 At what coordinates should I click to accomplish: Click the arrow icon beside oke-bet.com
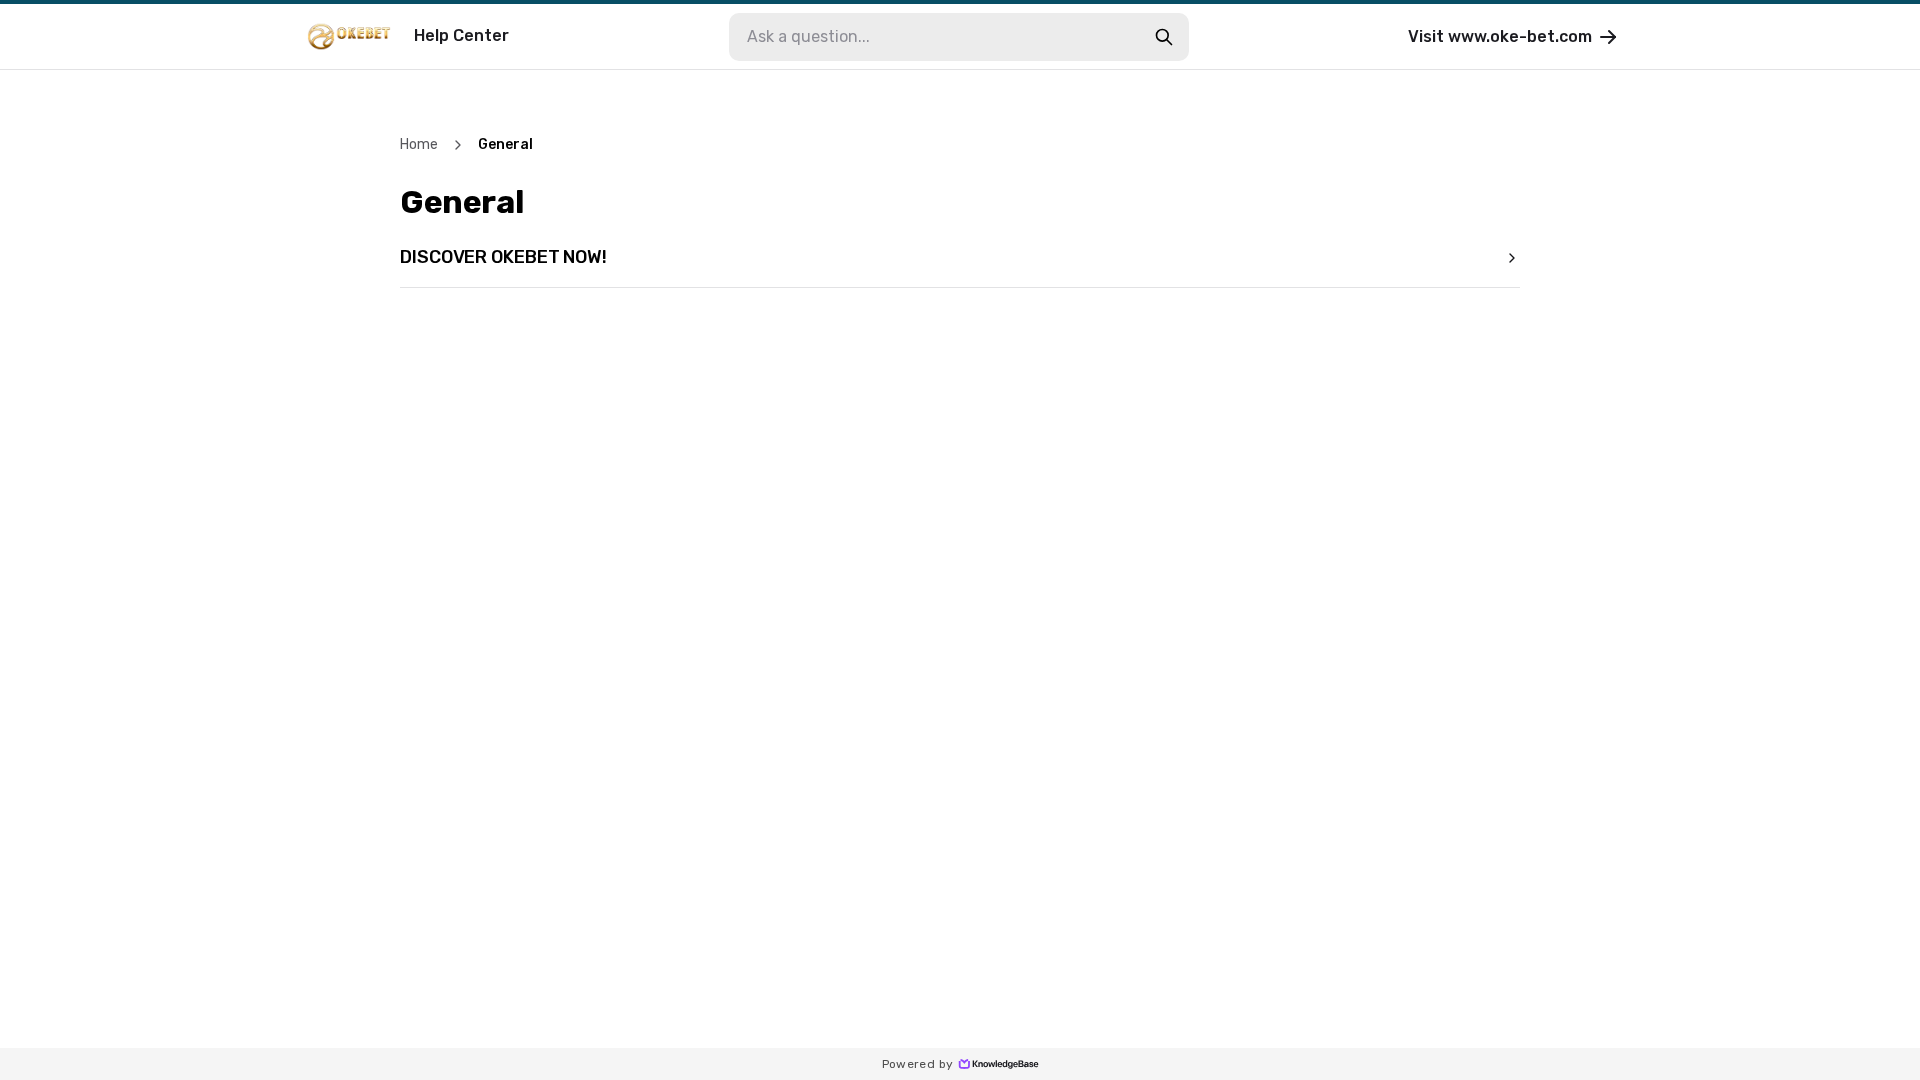pyautogui.click(x=1608, y=37)
